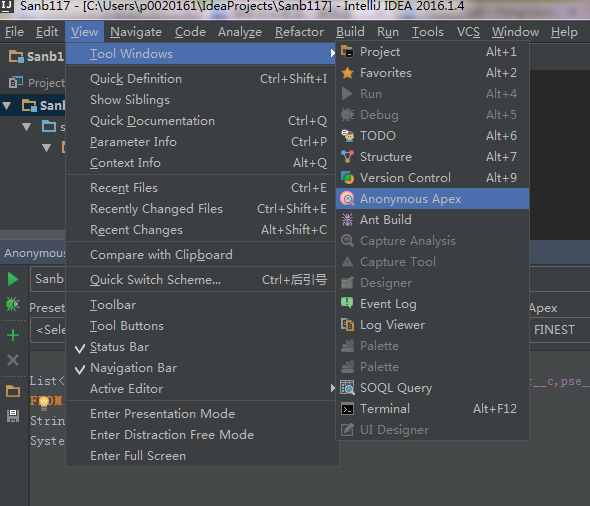Open Favorites tool window star icon
The image size is (590, 506).
coord(347,73)
